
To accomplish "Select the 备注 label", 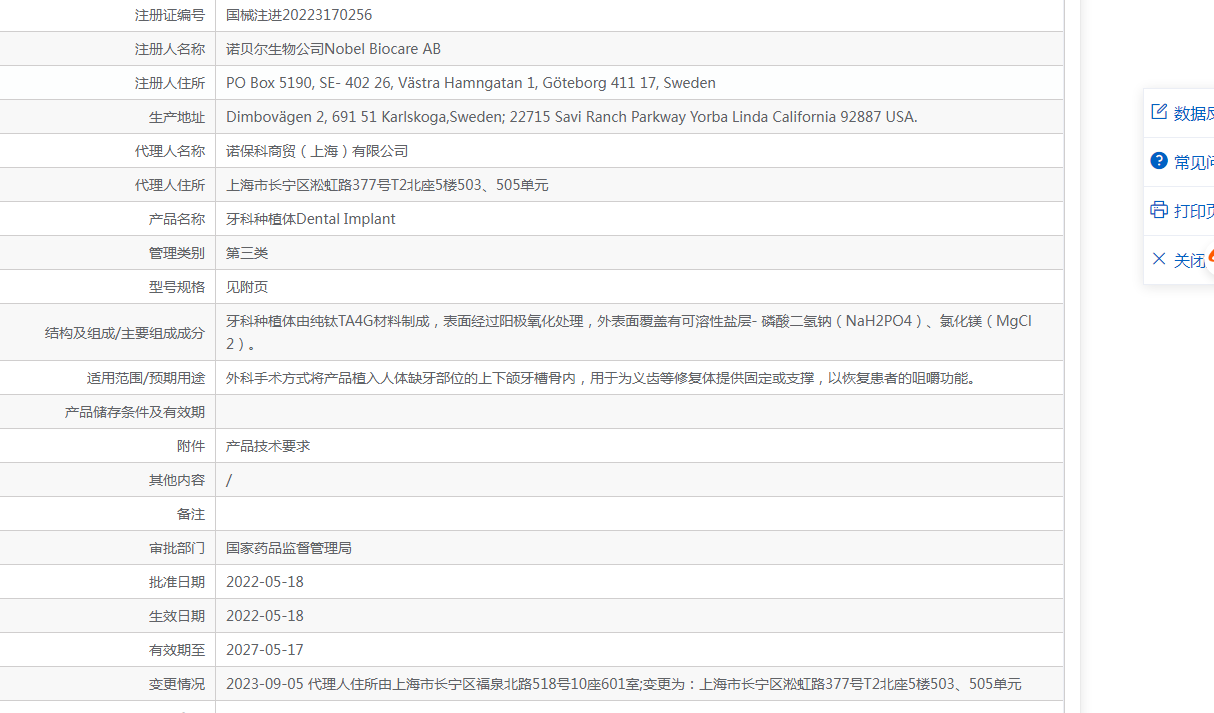I will point(191,514).
